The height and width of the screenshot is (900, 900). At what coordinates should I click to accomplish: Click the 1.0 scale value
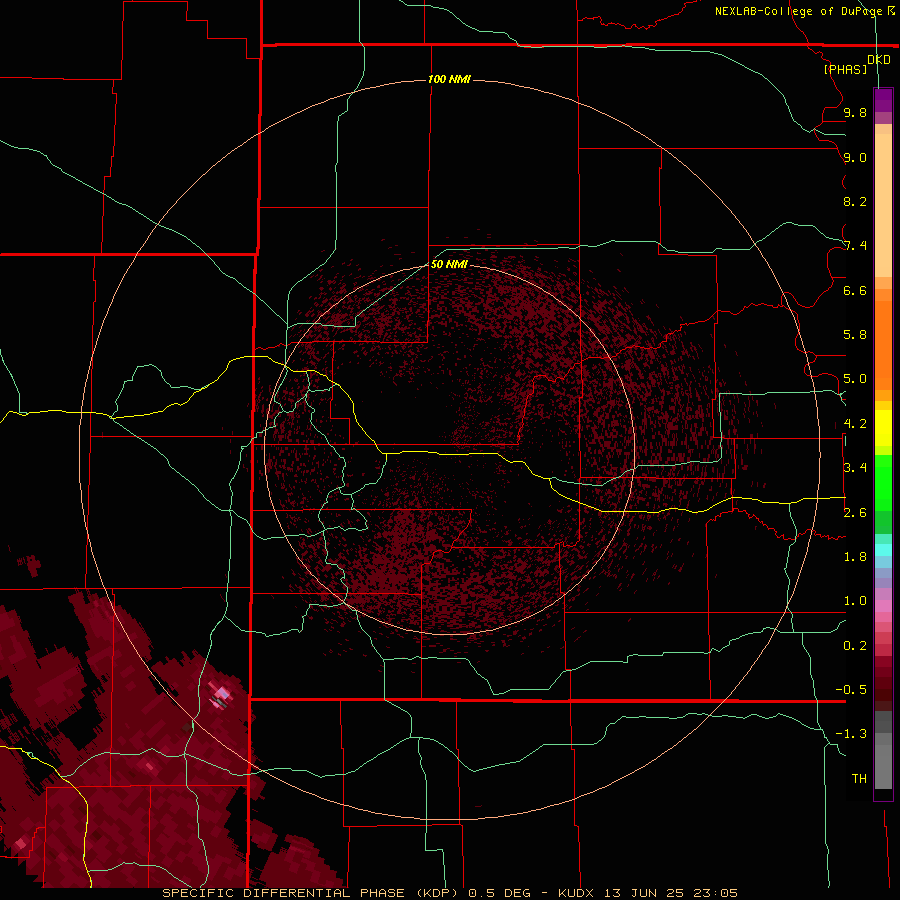point(855,601)
